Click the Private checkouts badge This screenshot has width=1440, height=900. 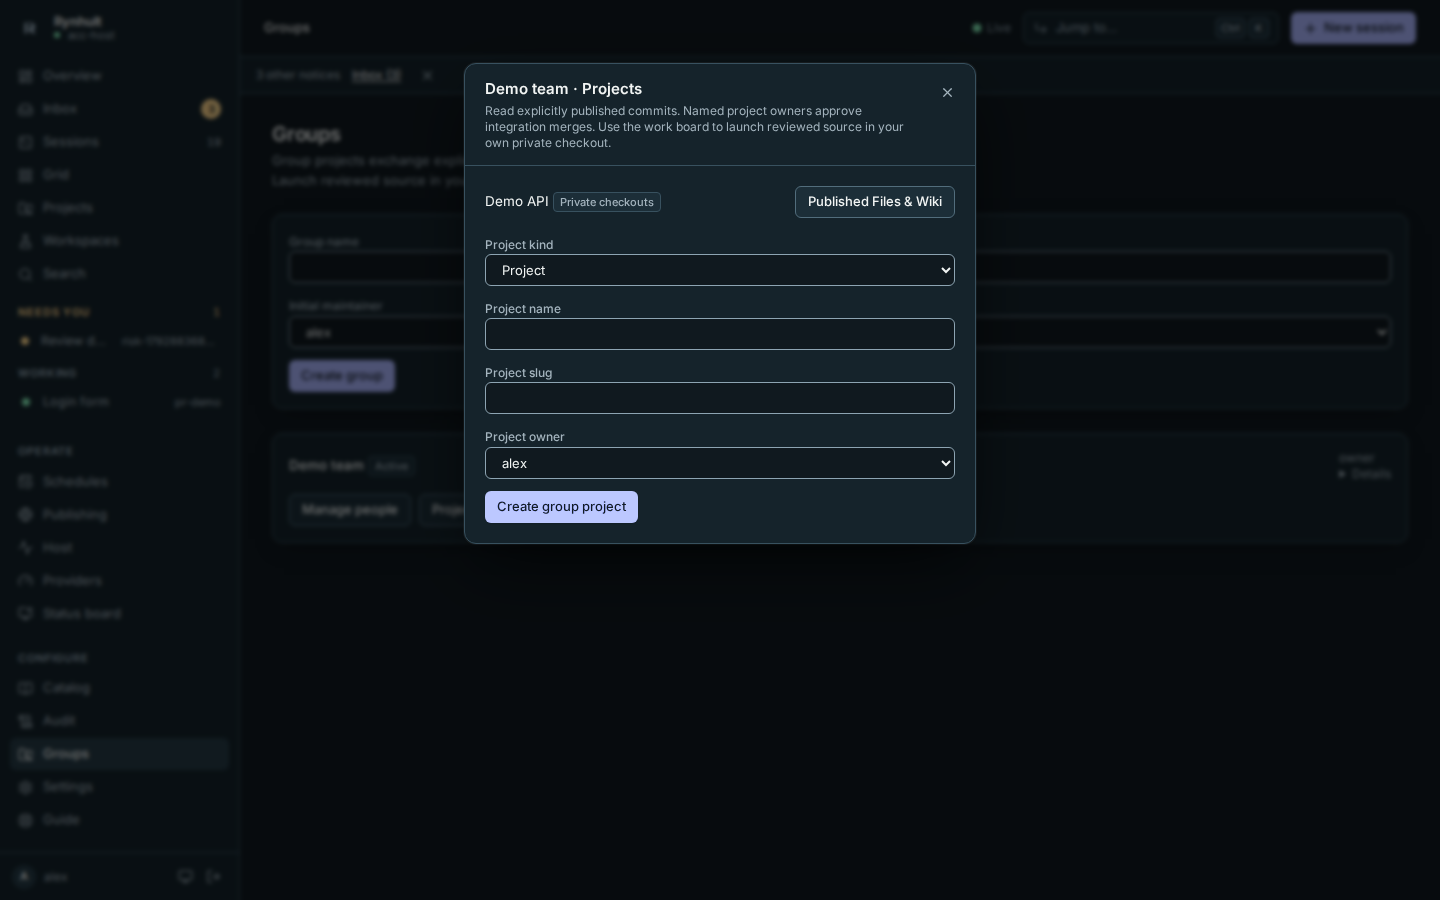coord(607,202)
